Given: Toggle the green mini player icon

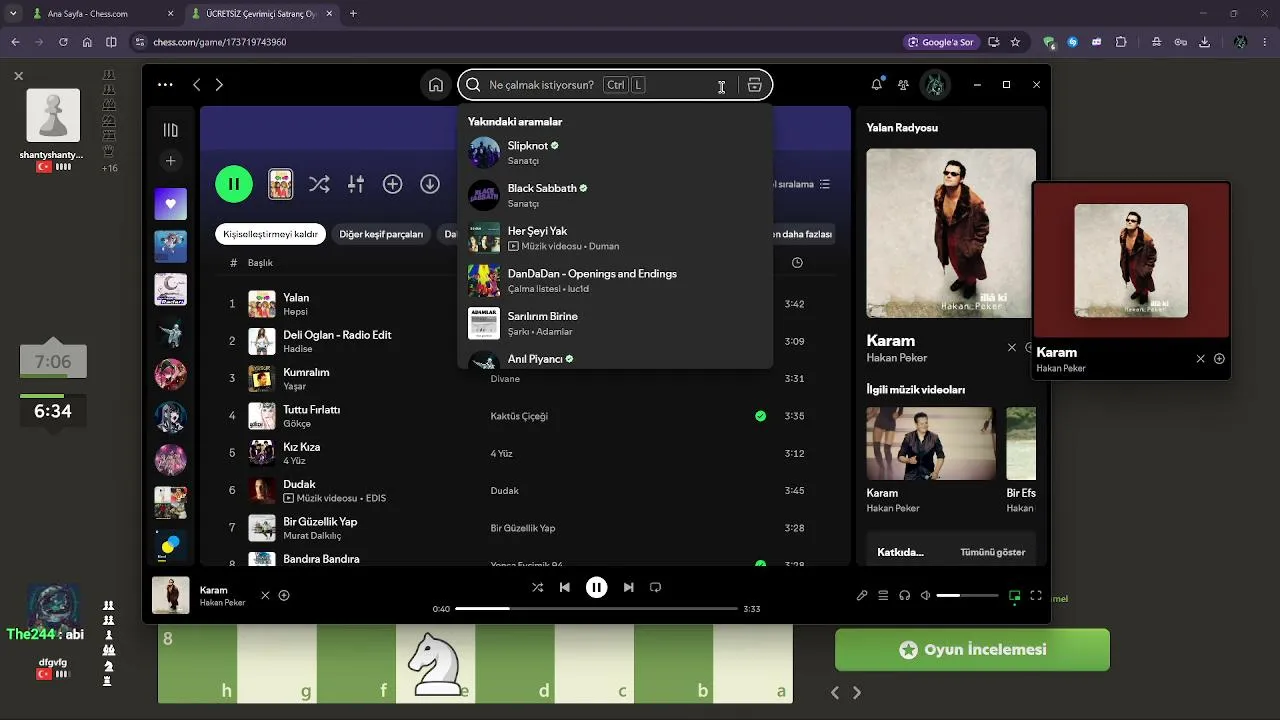Looking at the screenshot, I should [1014, 596].
